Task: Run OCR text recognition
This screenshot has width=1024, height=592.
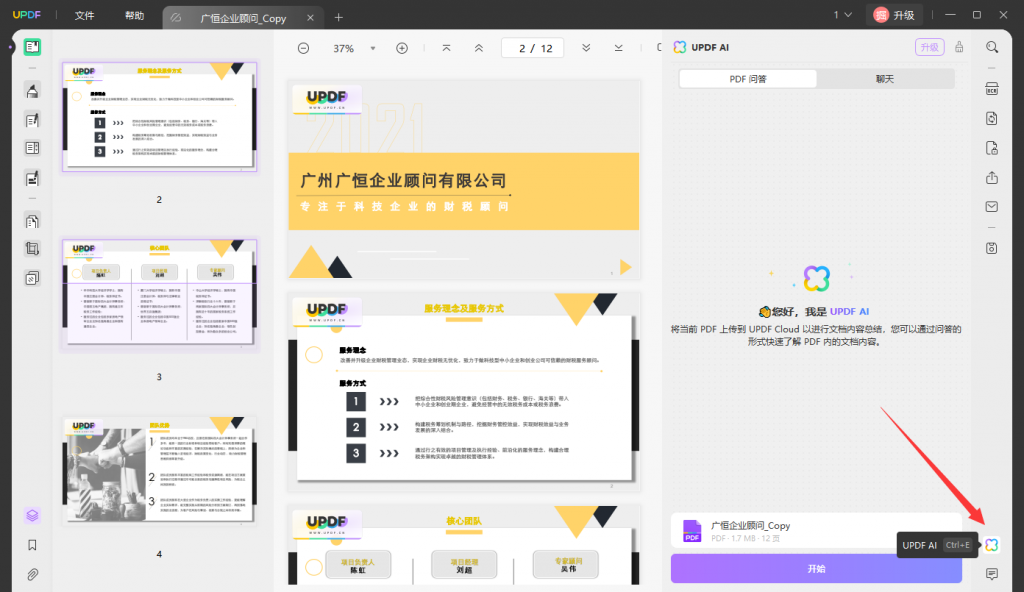Action: 991,90
